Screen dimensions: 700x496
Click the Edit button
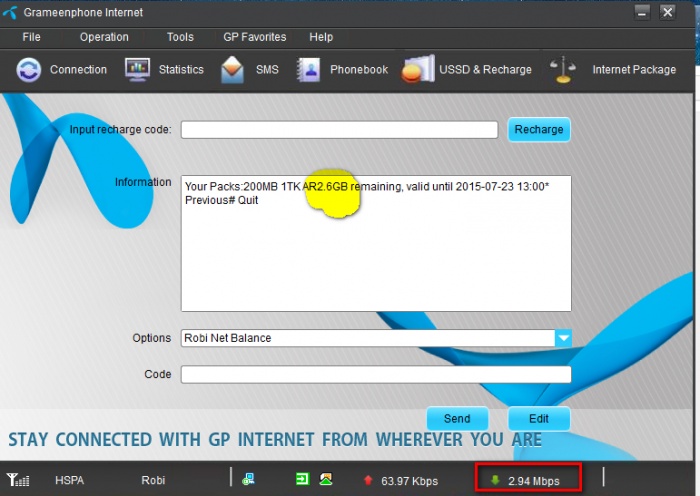[539, 418]
